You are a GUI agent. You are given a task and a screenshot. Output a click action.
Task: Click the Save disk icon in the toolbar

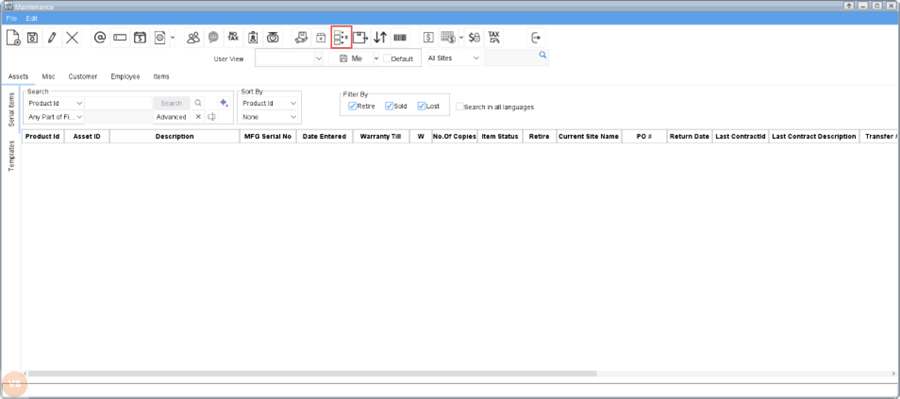[33, 38]
